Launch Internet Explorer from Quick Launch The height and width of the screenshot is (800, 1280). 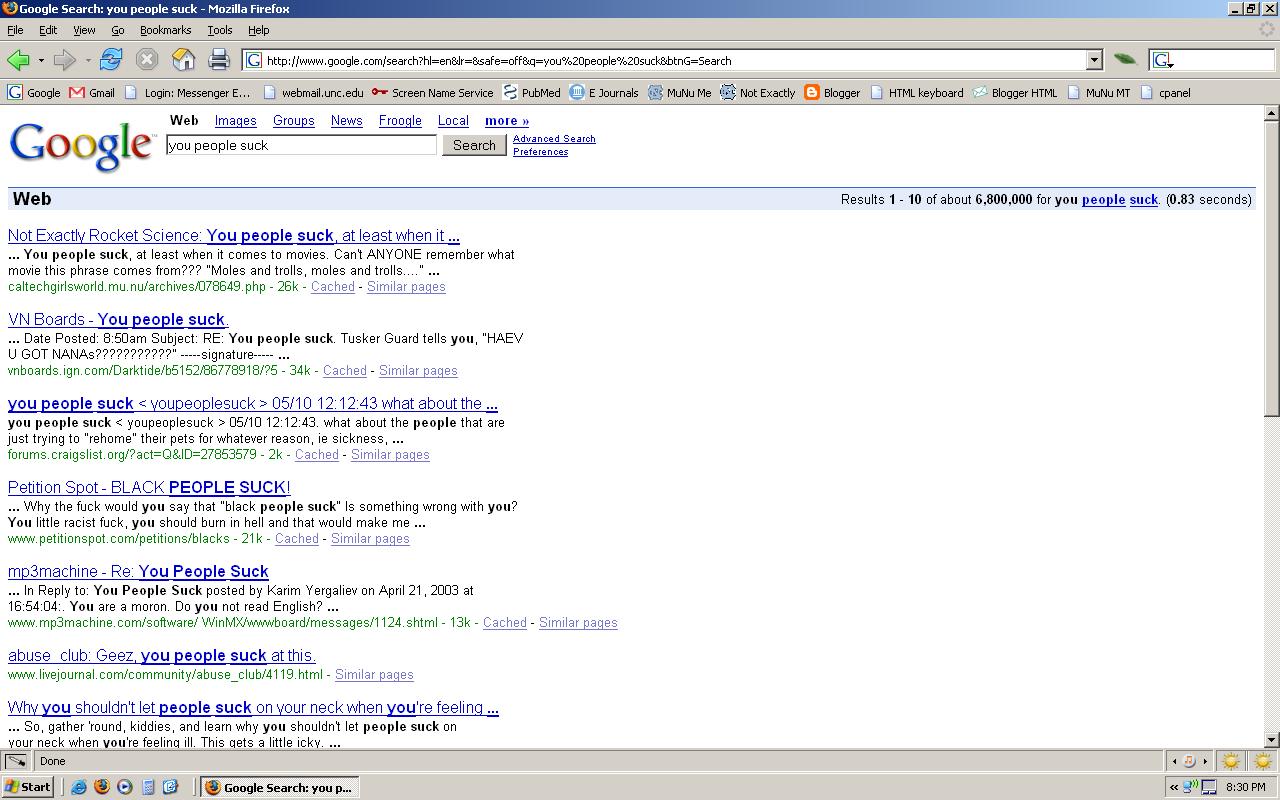tap(79, 787)
